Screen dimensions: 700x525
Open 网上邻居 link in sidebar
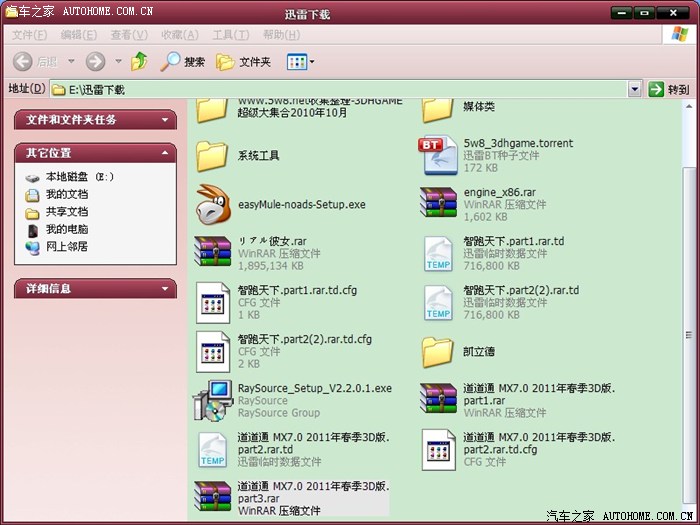coord(57,246)
